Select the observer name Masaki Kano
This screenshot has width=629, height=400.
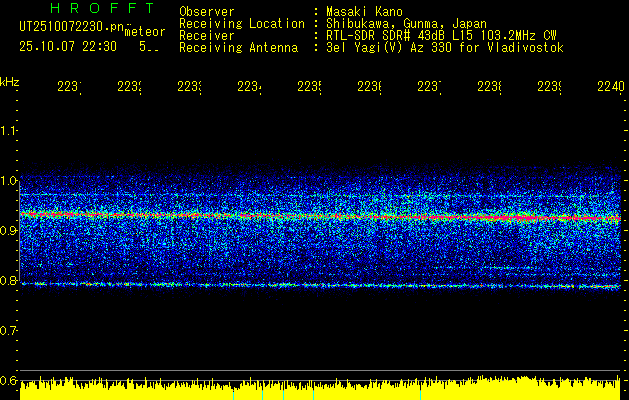(364, 12)
